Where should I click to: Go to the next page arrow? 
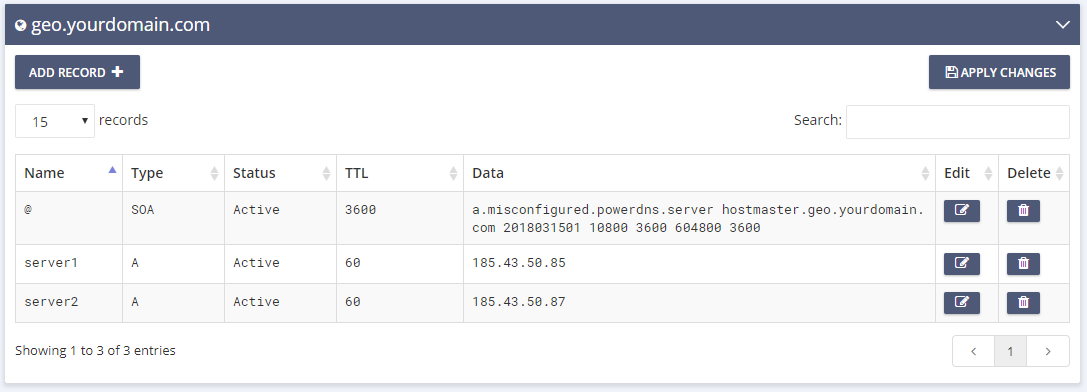tap(1047, 351)
